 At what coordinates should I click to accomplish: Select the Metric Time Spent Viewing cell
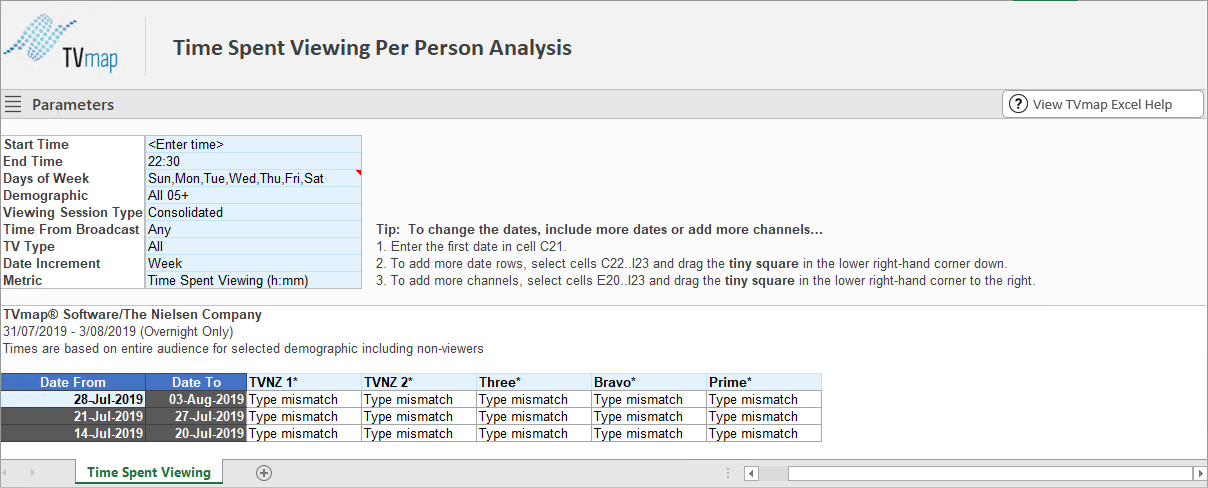254,280
